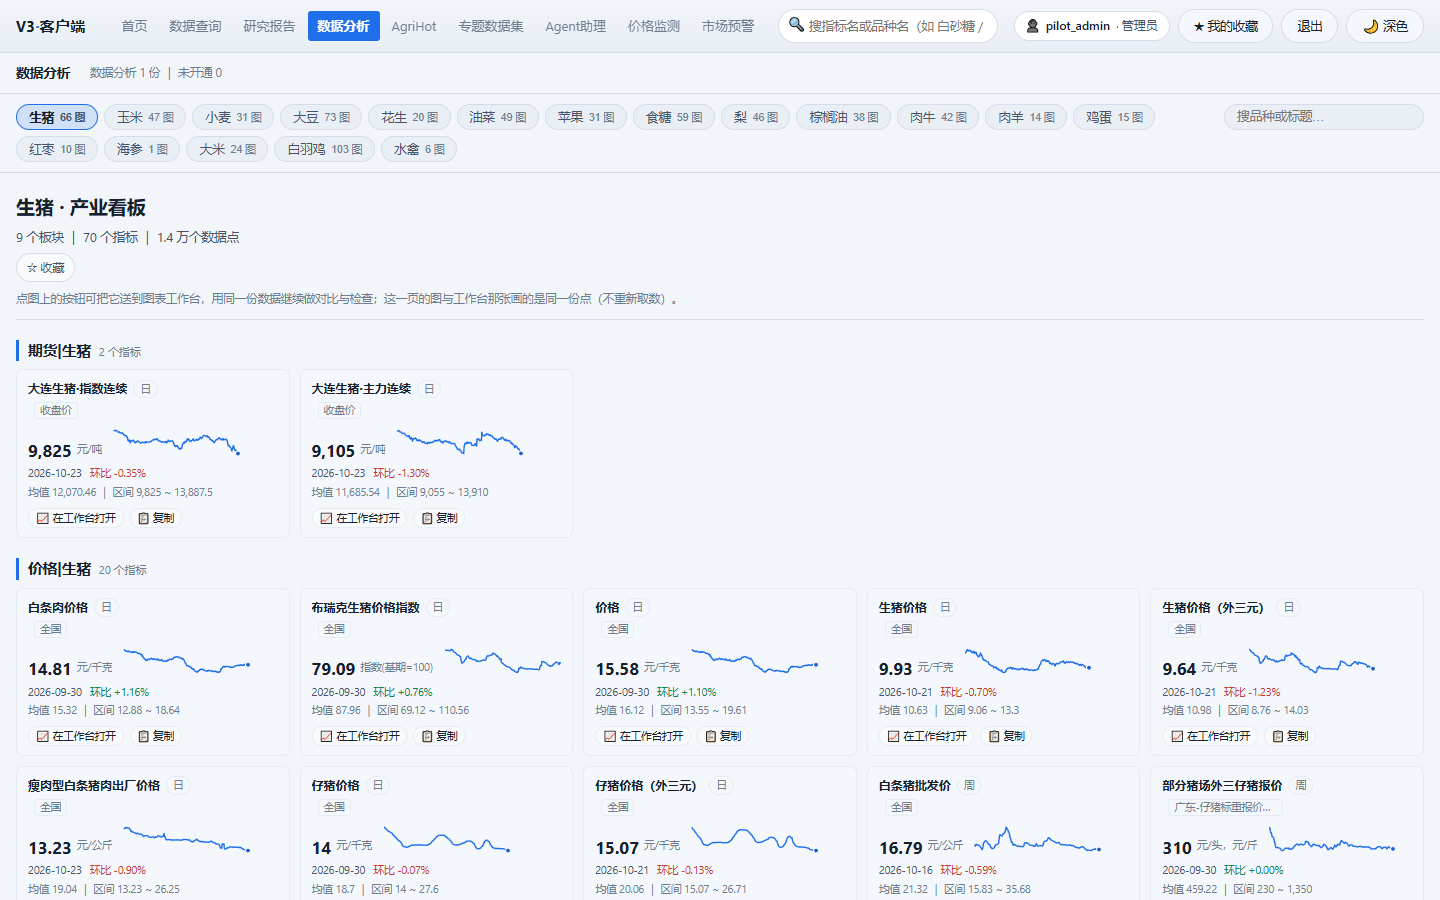Screen dimensions: 1440x900
Task: Open 专题数据集 in the top navigation
Action: click(491, 26)
